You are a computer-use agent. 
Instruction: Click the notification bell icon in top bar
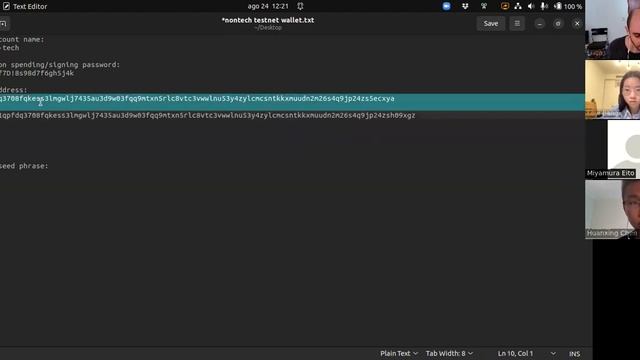300,6
